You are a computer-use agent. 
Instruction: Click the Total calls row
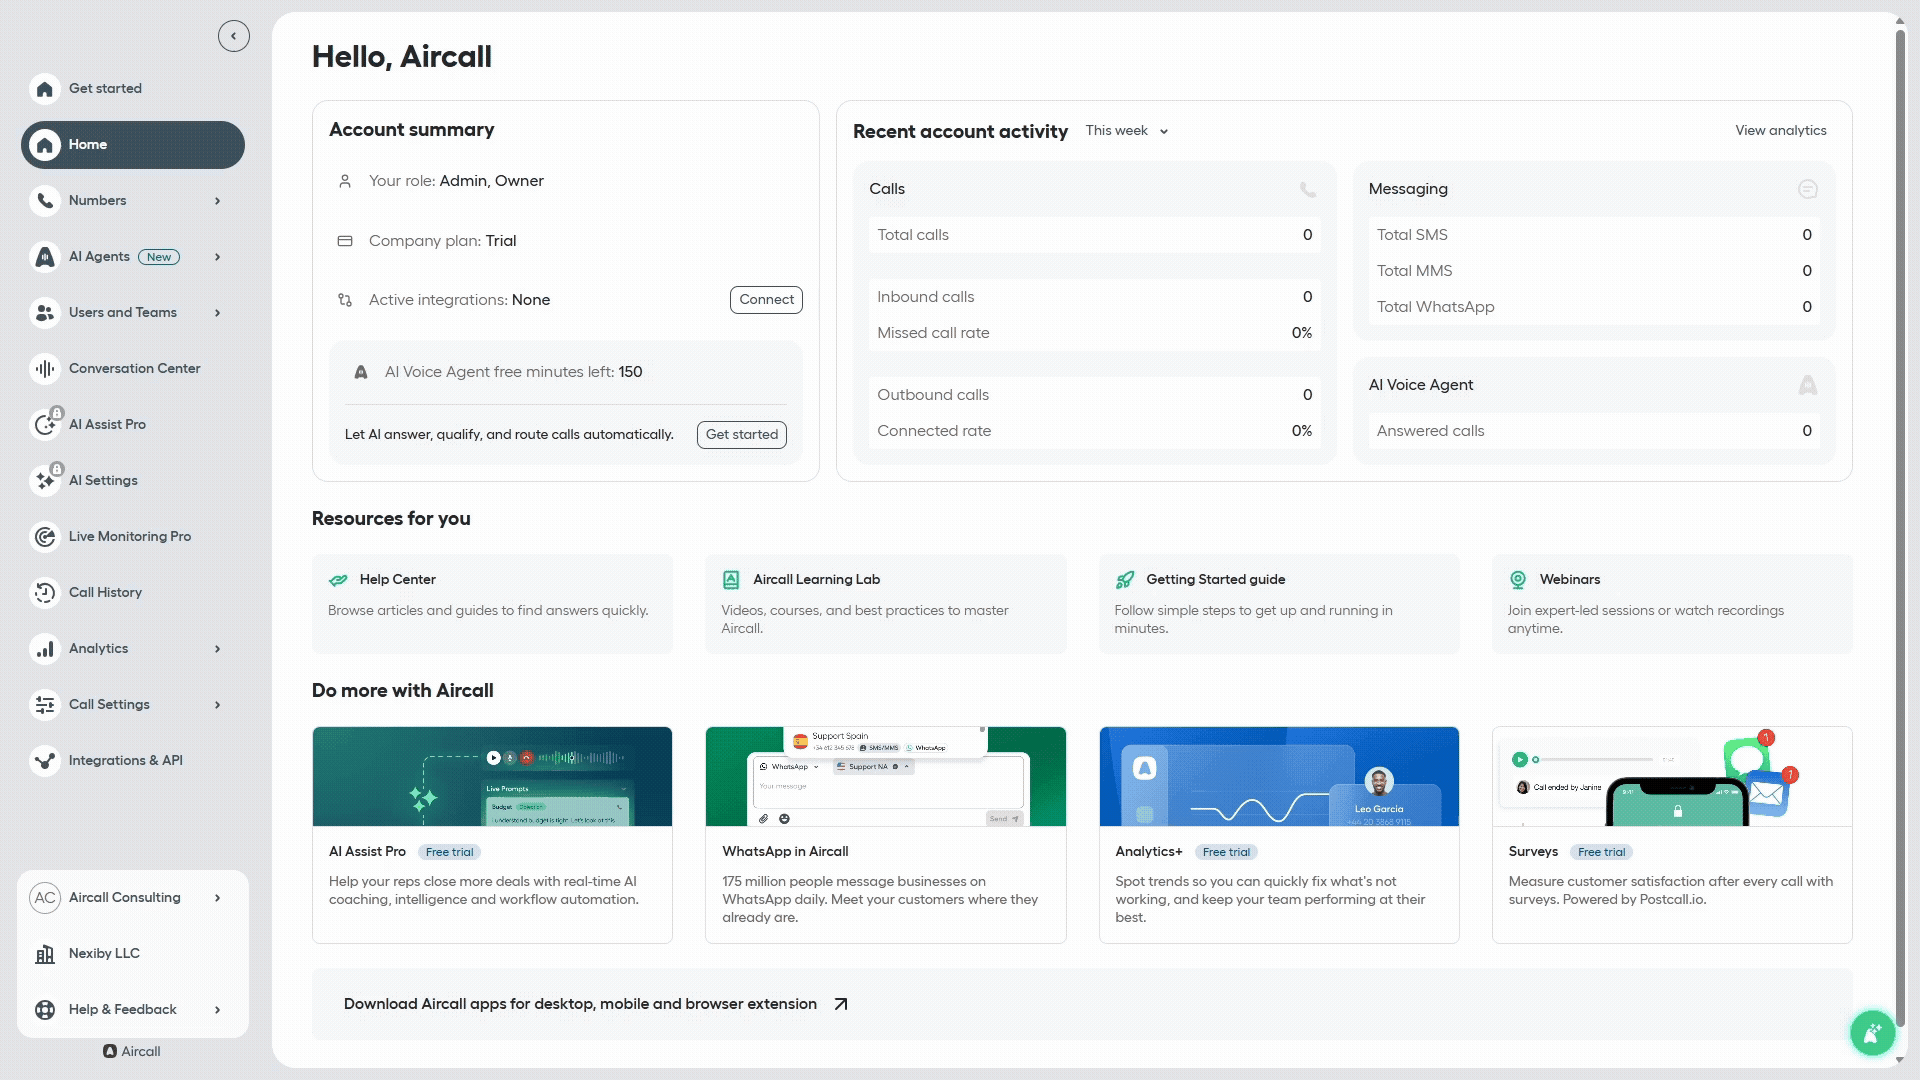(x=1094, y=235)
